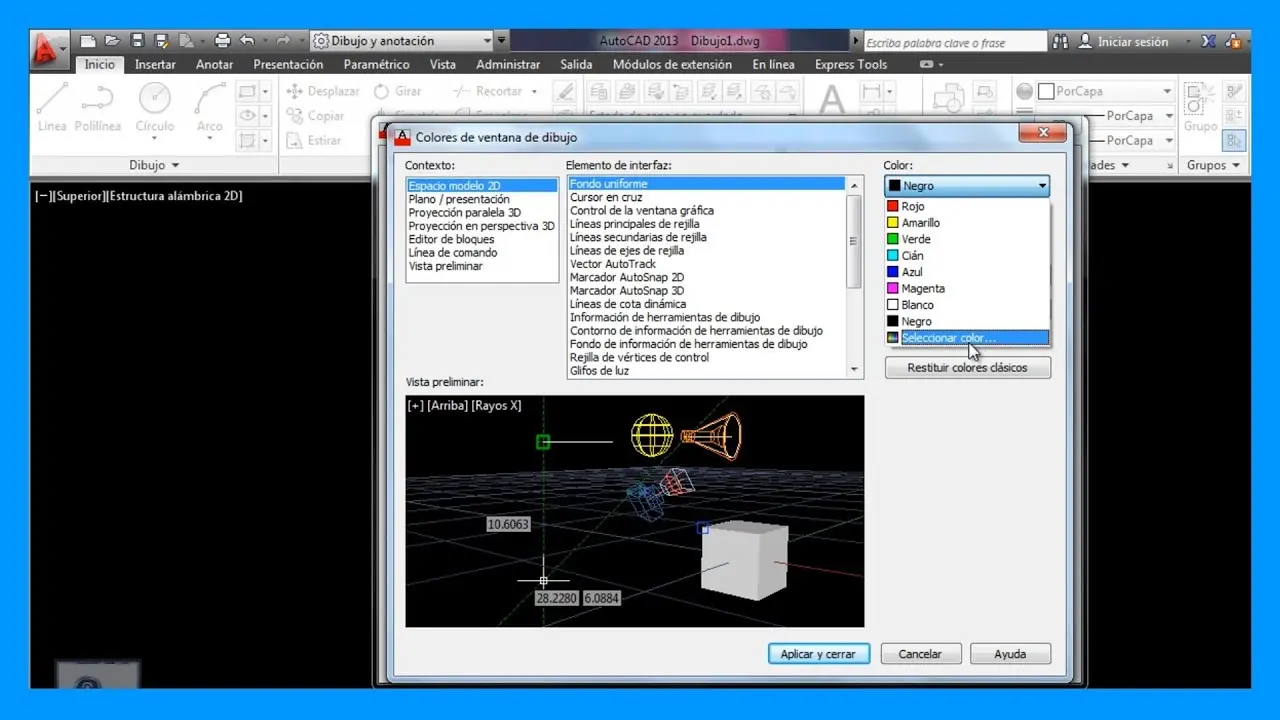Select Línea de comando context
The height and width of the screenshot is (720, 1280).
(482, 253)
